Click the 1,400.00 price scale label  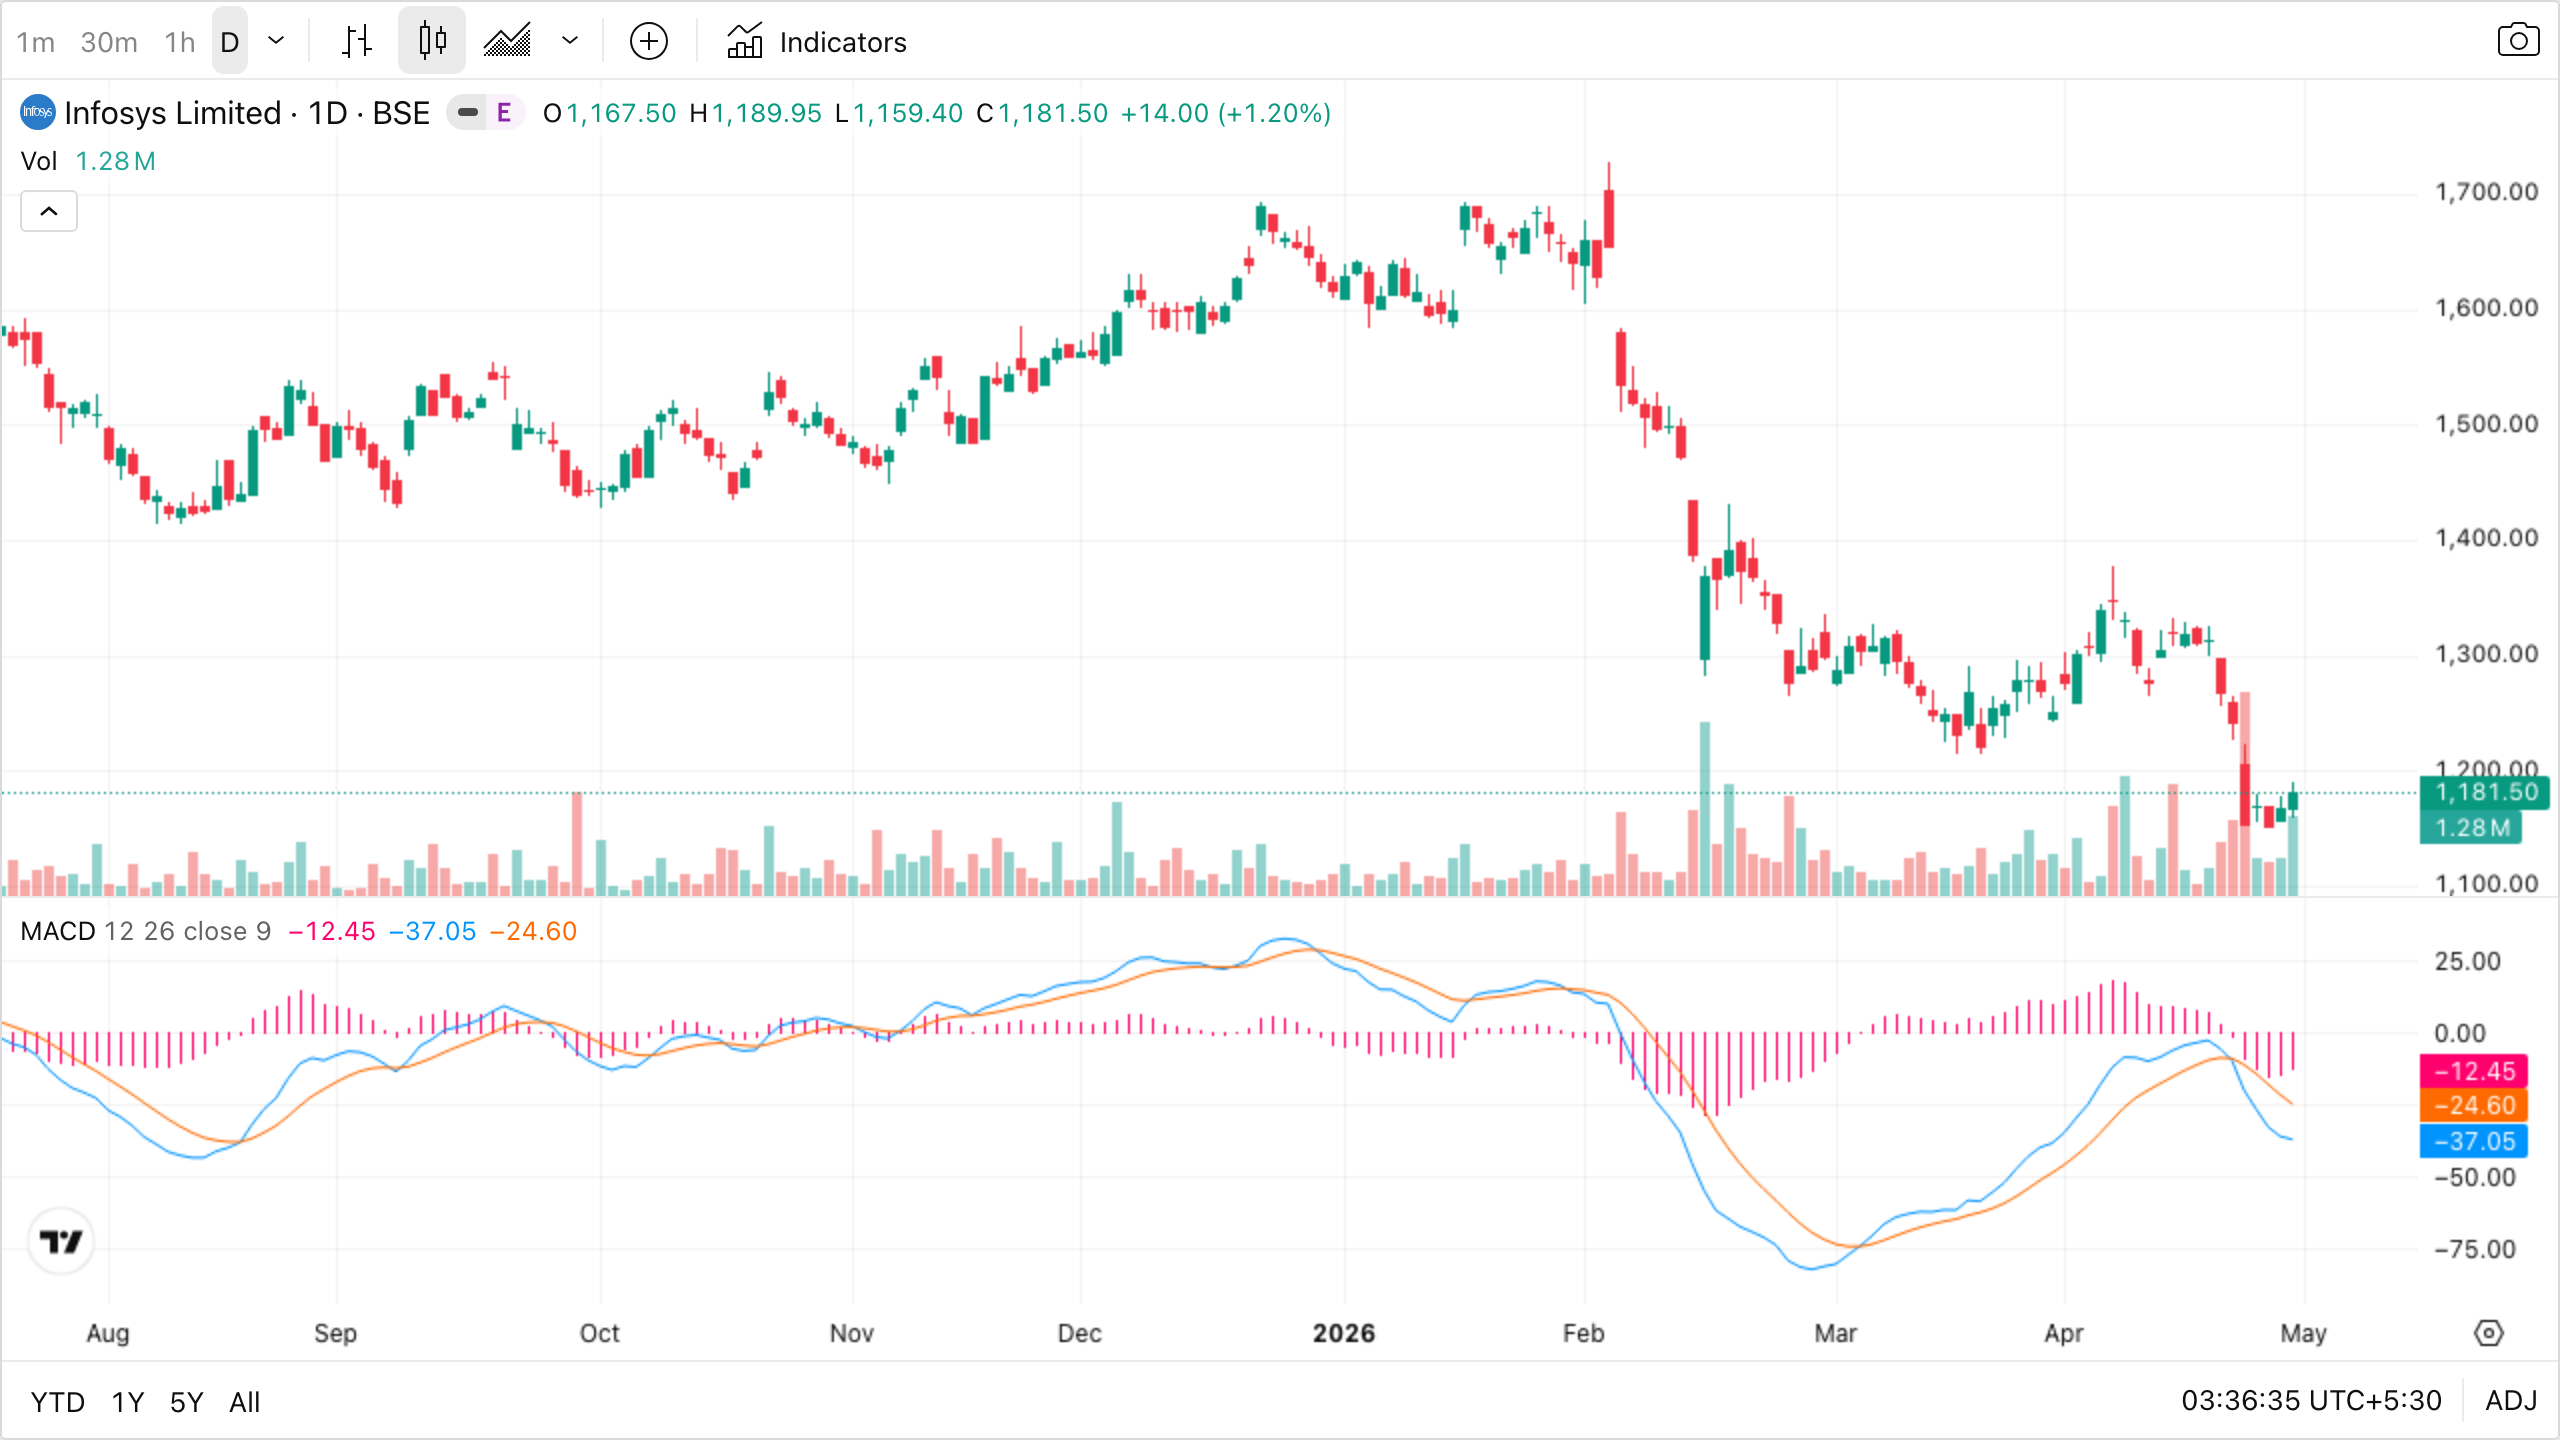(2486, 538)
